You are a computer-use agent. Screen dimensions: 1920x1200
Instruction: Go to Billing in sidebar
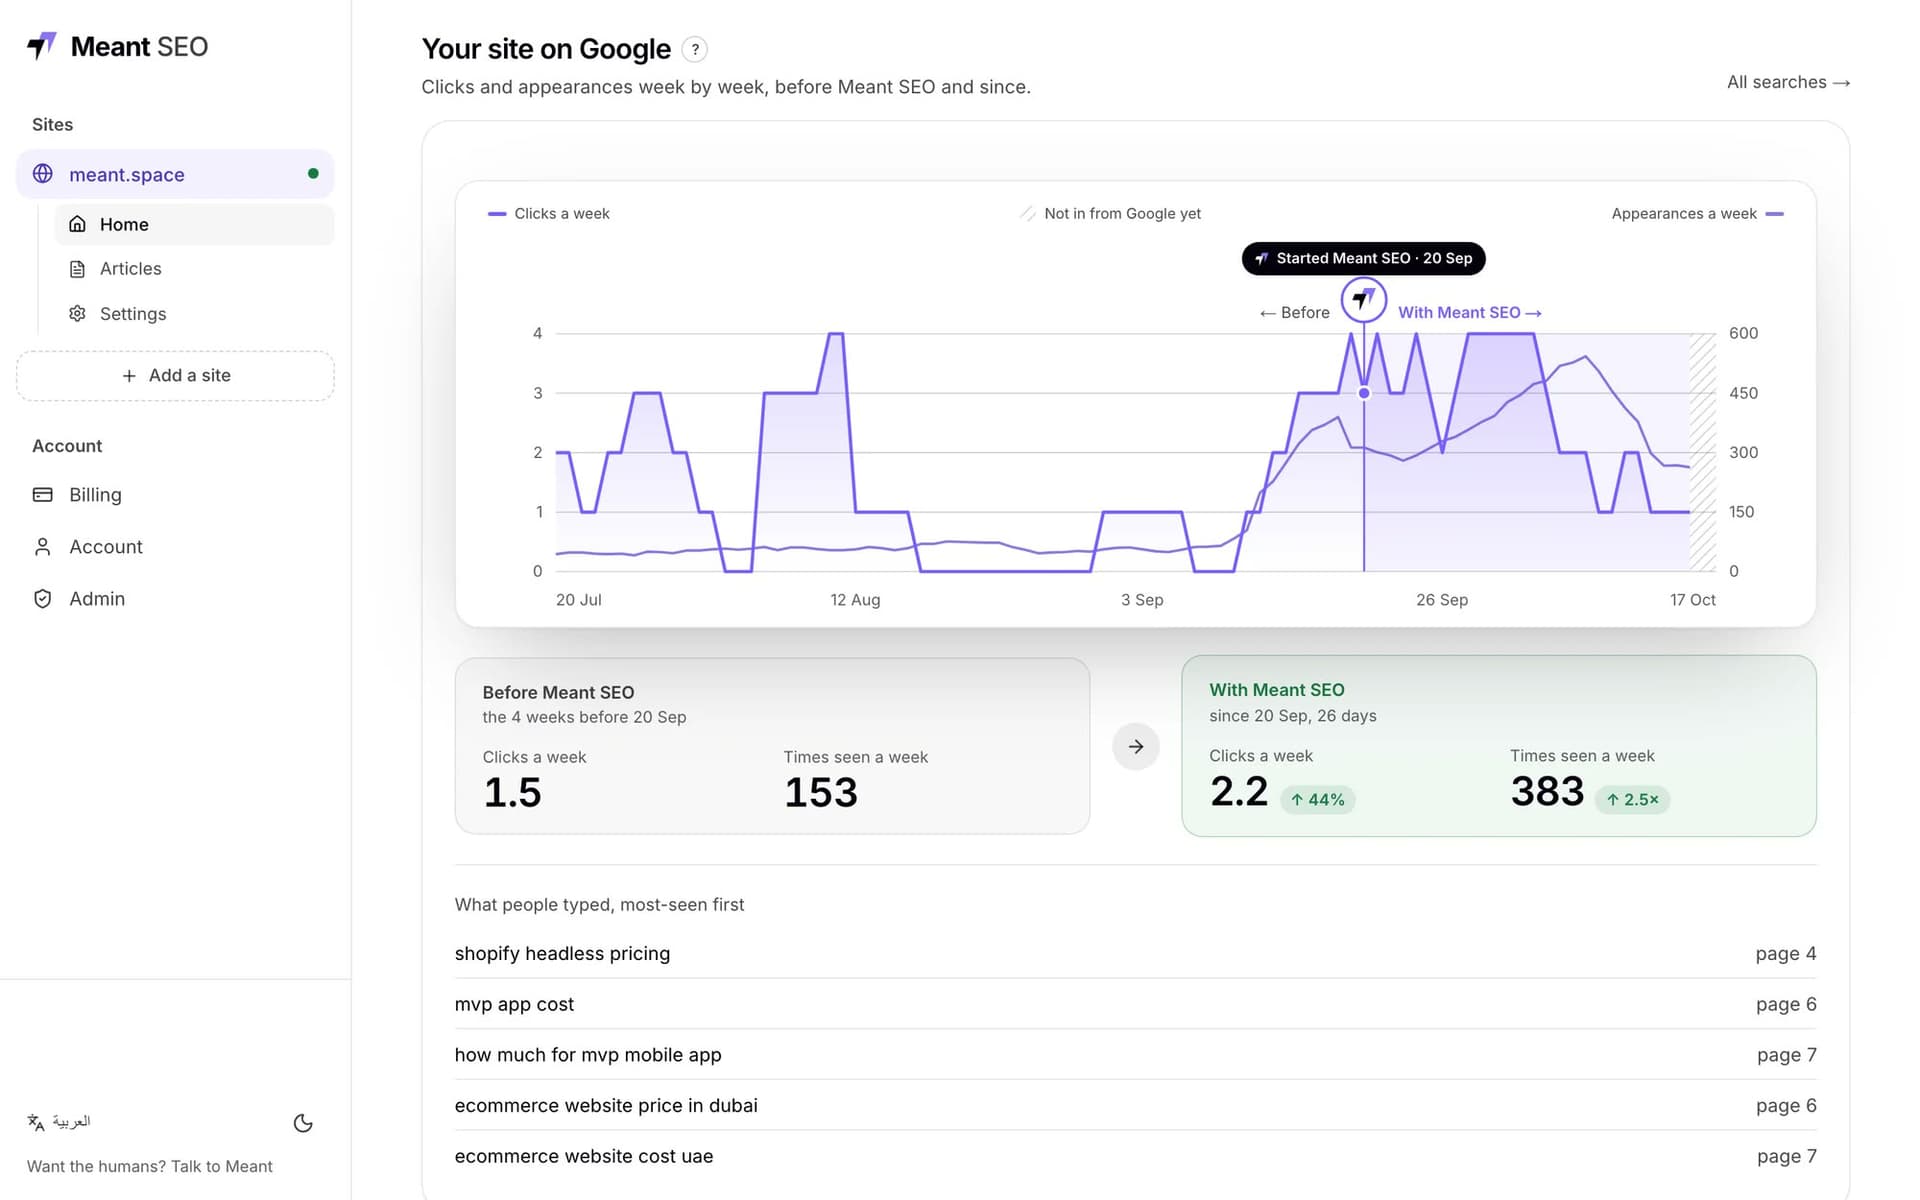[175, 495]
